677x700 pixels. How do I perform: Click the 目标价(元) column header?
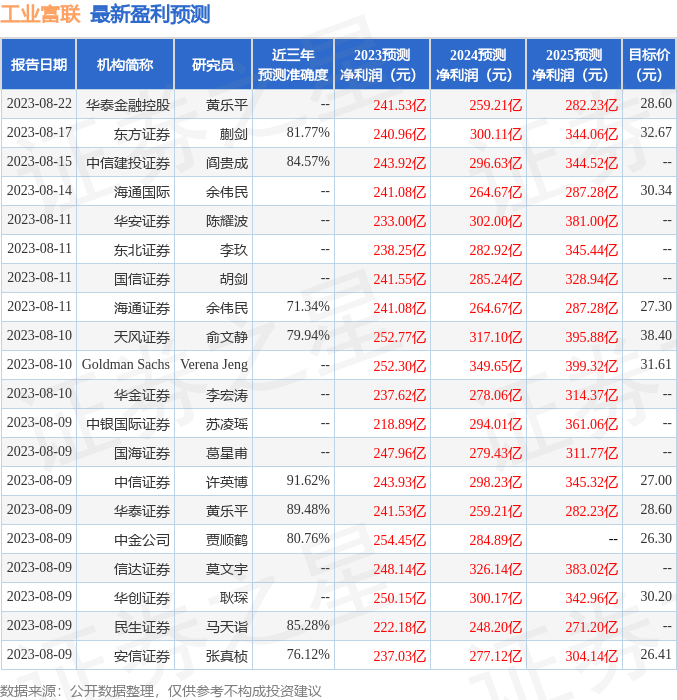649,65
